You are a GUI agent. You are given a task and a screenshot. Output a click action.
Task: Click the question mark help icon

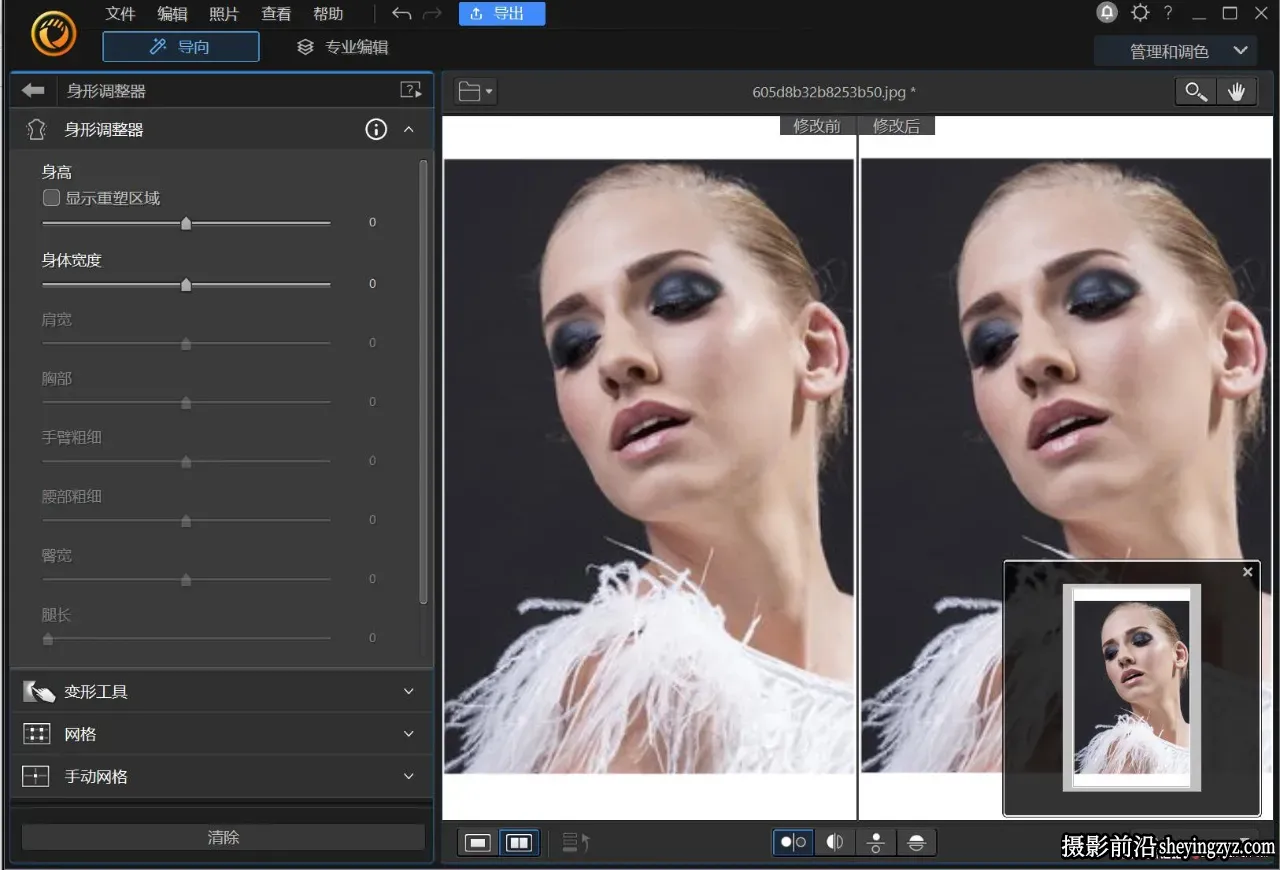[x=1168, y=13]
